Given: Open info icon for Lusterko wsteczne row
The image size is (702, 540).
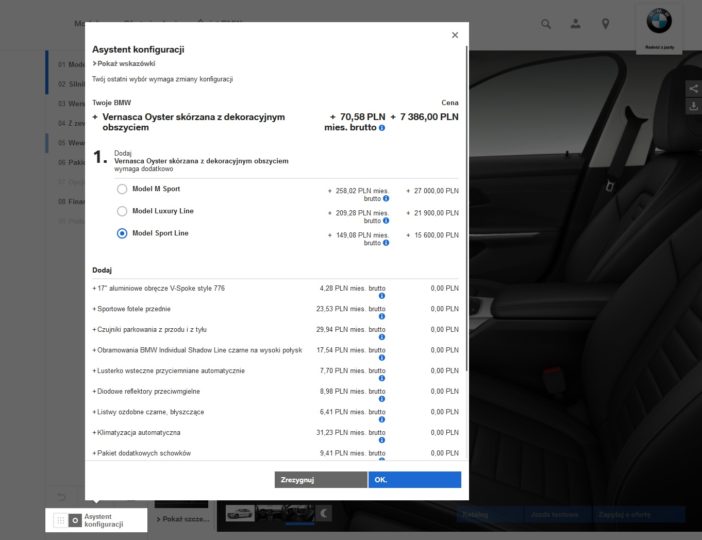Looking at the screenshot, I should (382, 378).
